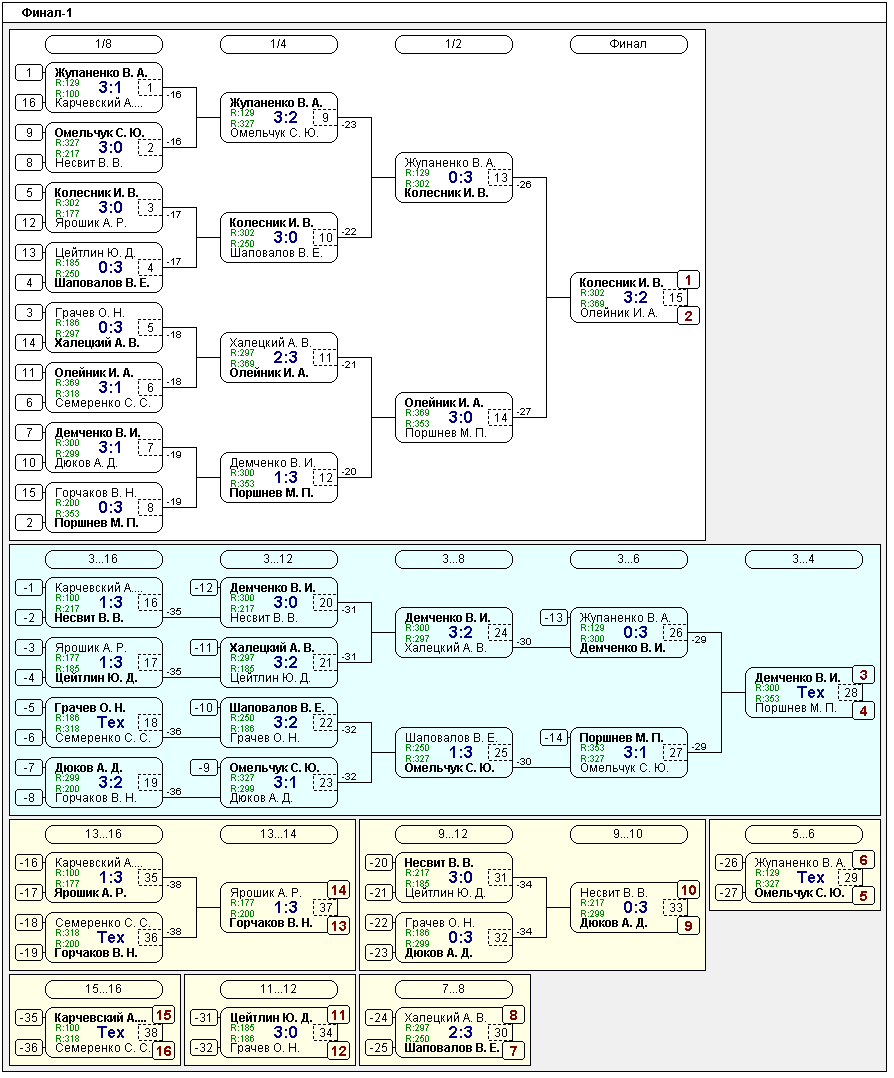Open the 7...8 placement header
Screen dimensions: 894x1078
(x=453, y=989)
